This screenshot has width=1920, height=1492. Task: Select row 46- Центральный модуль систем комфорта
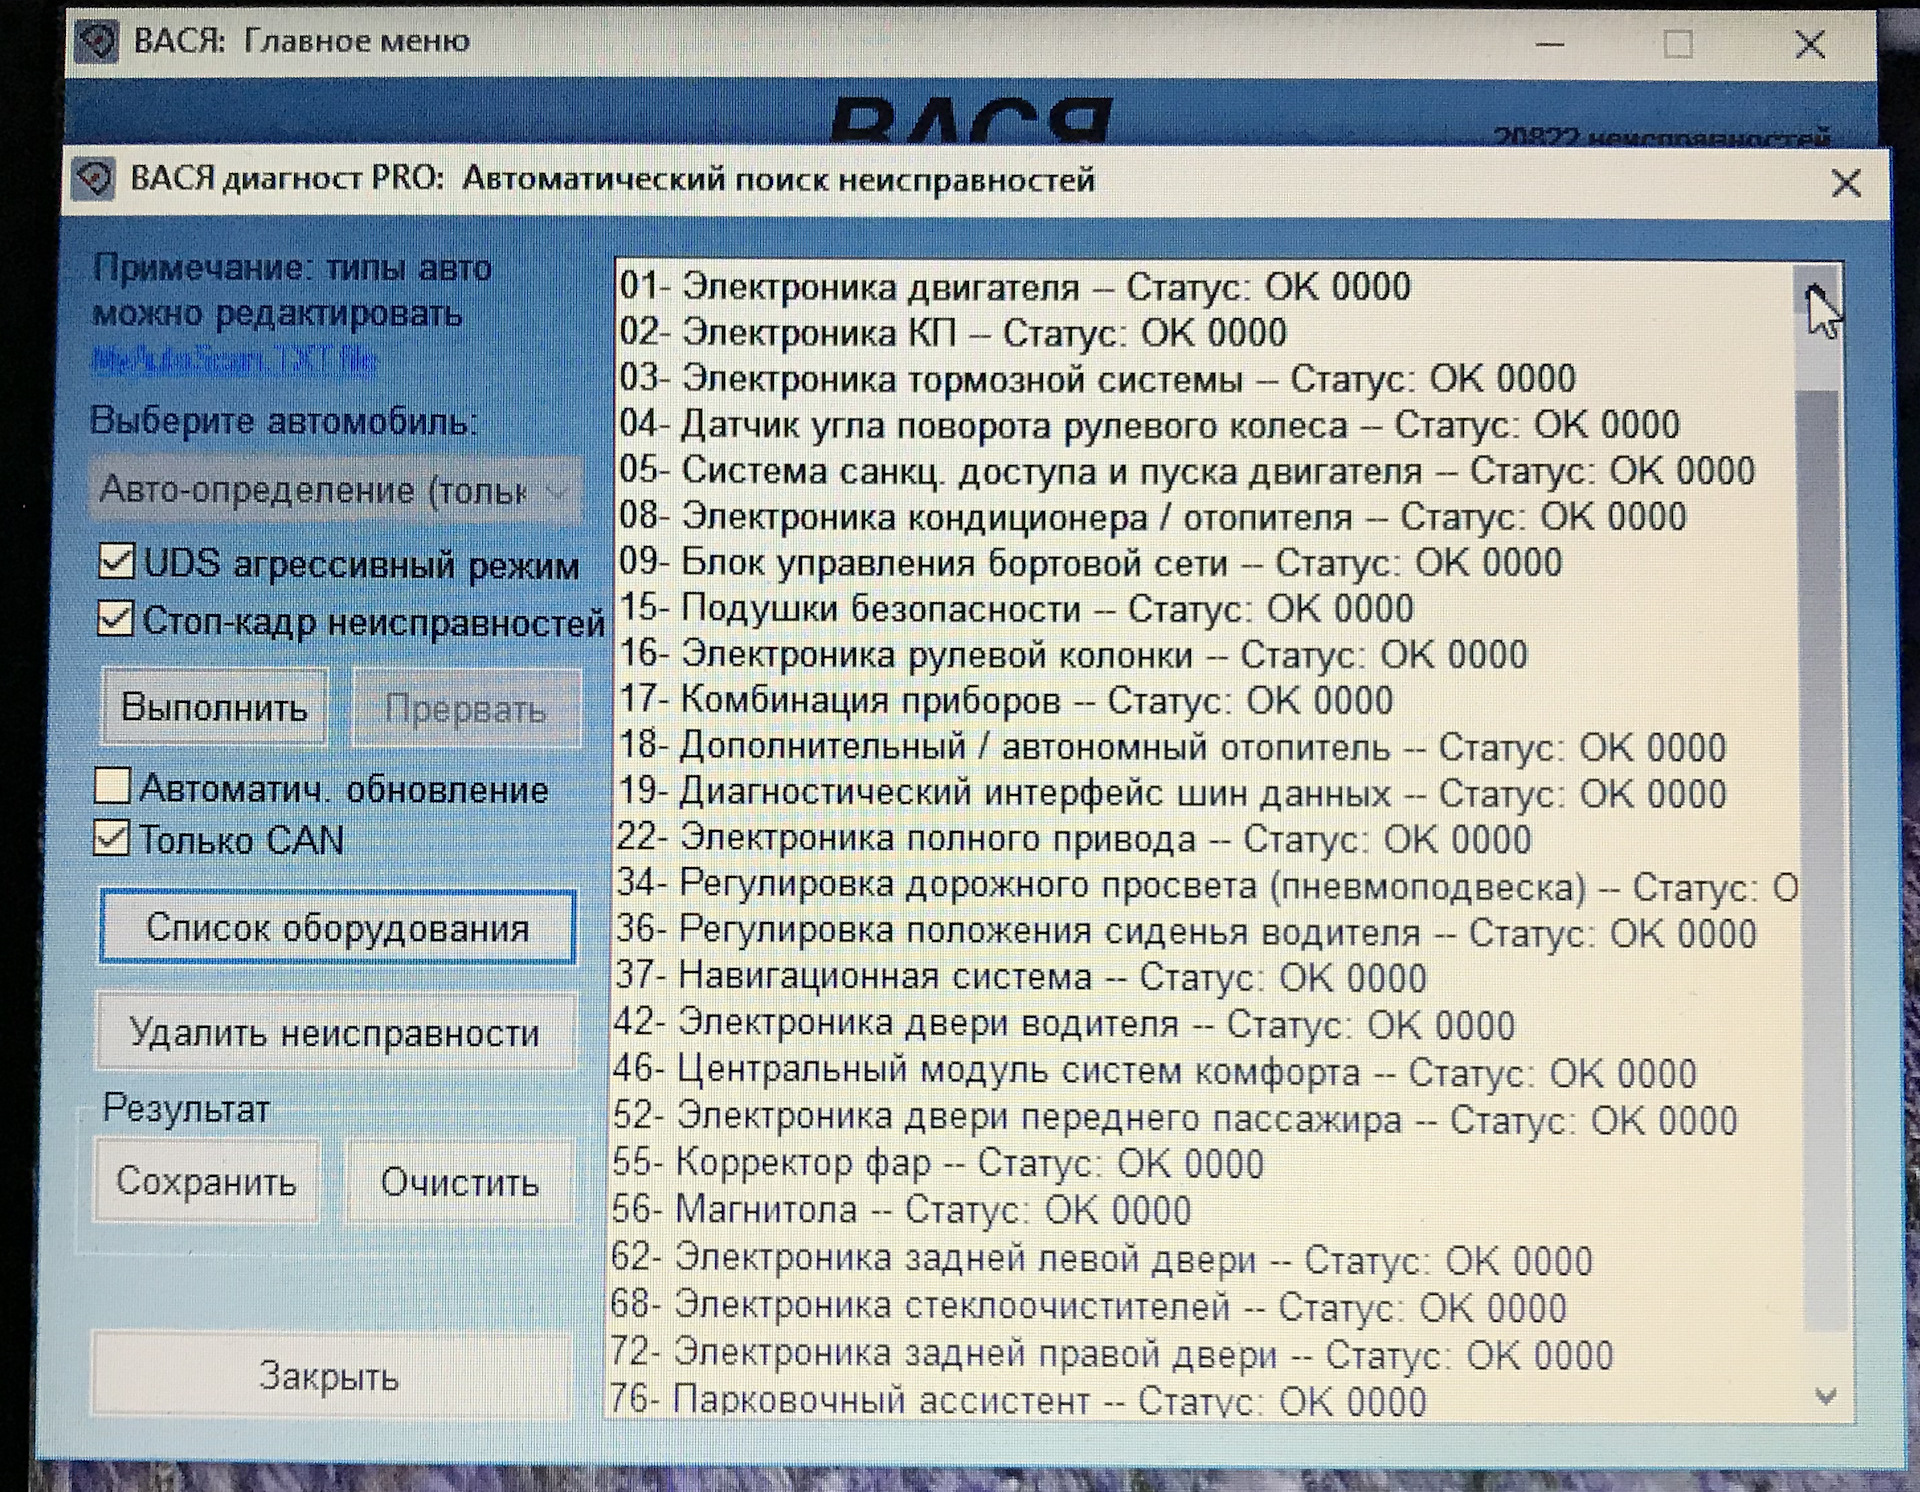(1155, 1071)
